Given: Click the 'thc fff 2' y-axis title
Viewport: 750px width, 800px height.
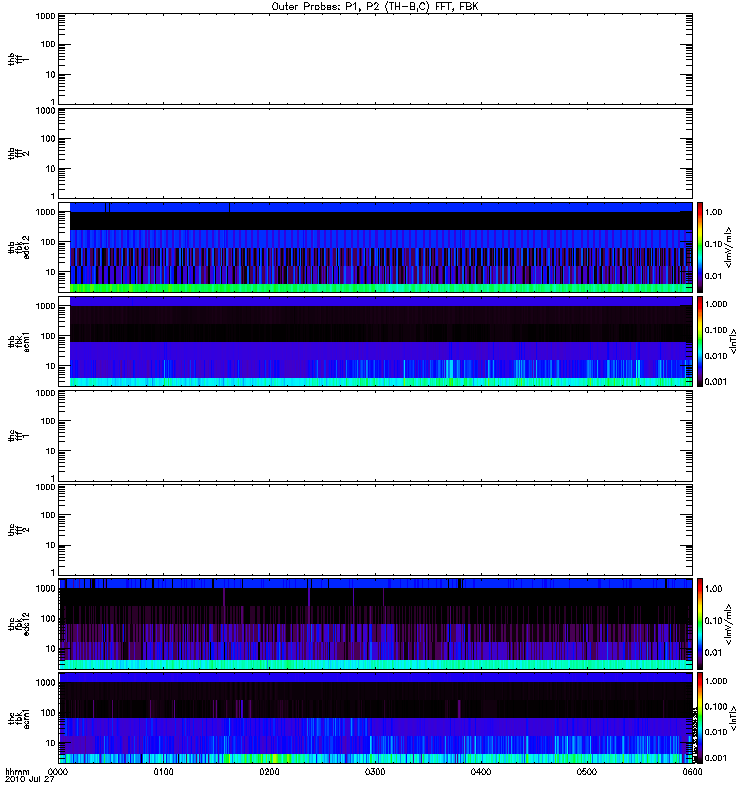Looking at the screenshot, I should (x=18, y=530).
